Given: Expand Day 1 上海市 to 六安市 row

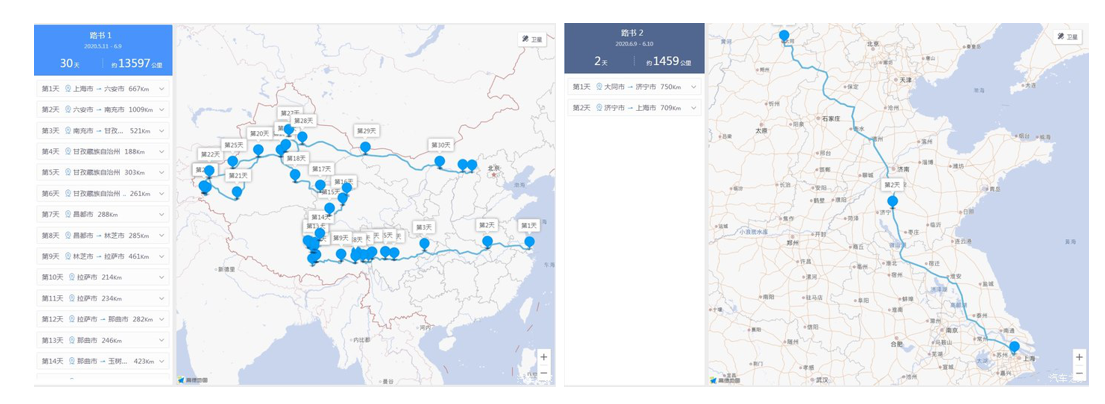Looking at the screenshot, I should [x=104, y=89].
